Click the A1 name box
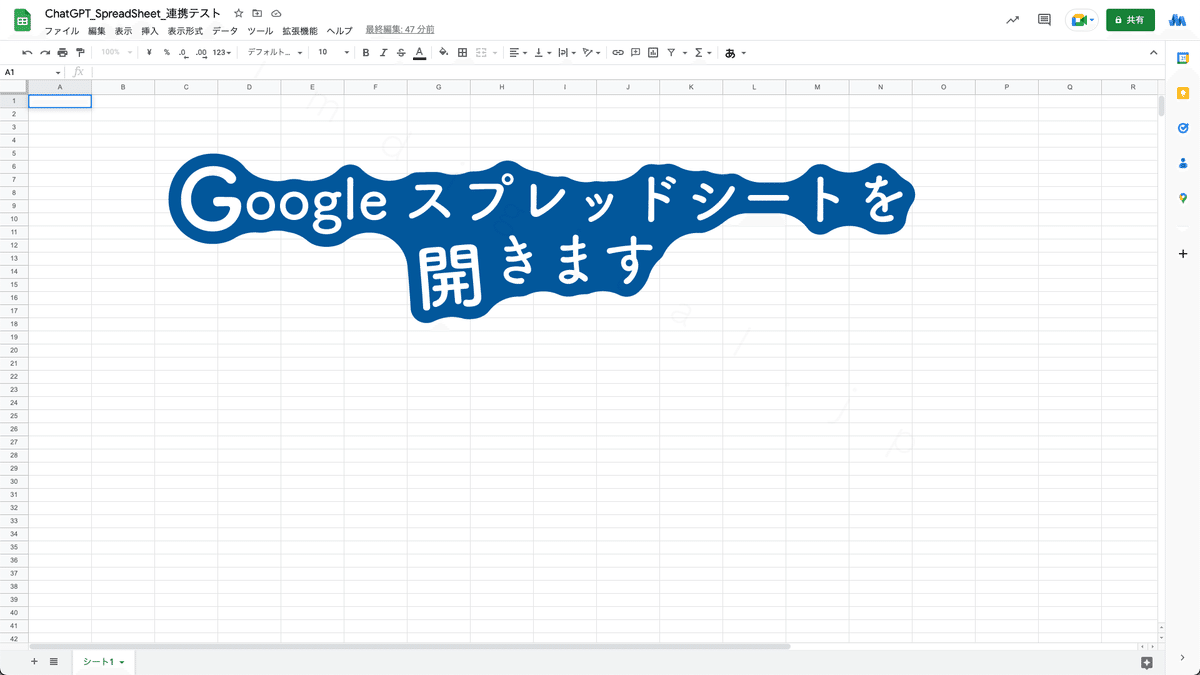1200x675 pixels. point(33,72)
